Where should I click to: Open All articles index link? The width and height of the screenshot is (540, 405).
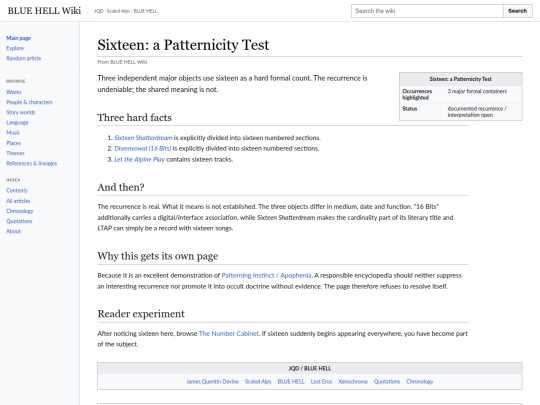(18, 201)
